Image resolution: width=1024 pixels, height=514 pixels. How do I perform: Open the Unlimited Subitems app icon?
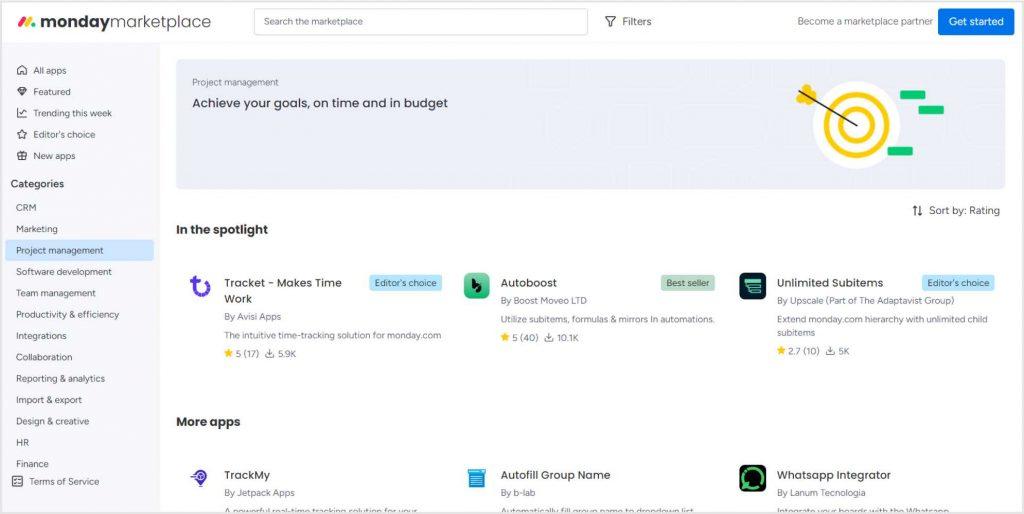pos(752,286)
